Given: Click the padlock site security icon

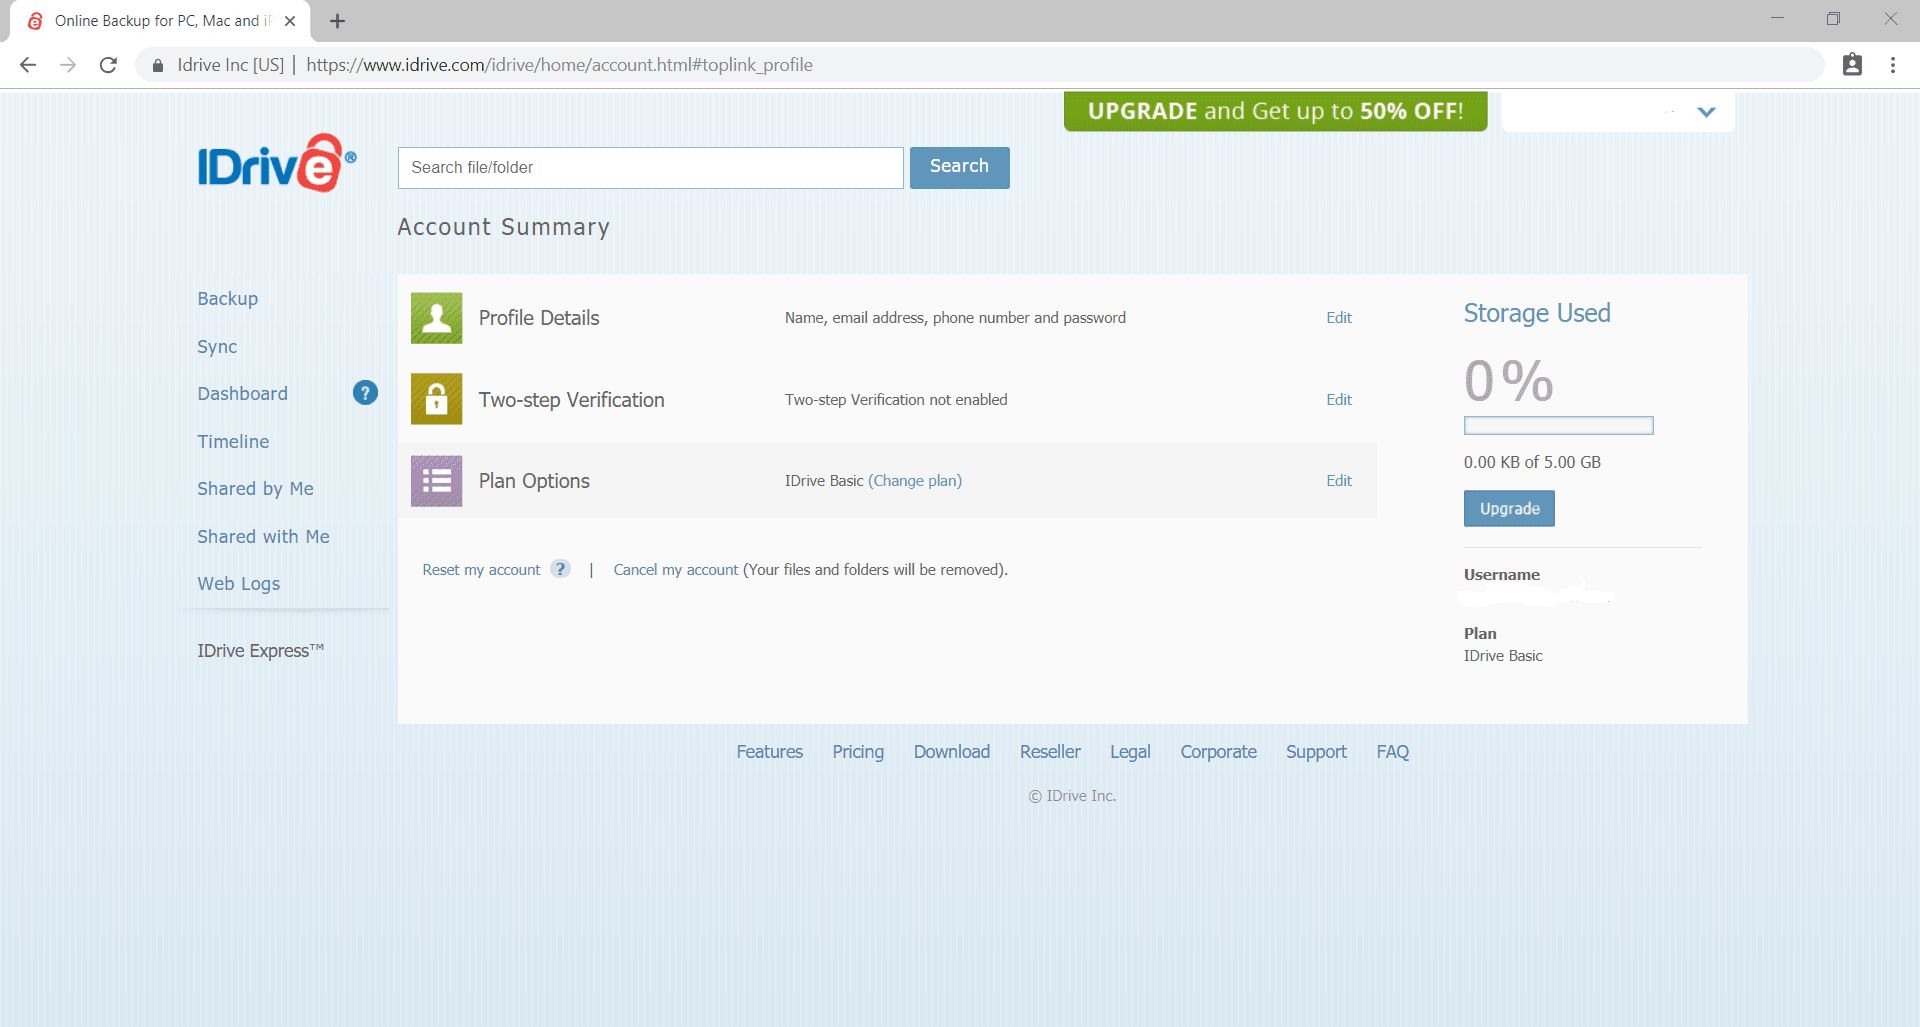Looking at the screenshot, I should coord(157,65).
